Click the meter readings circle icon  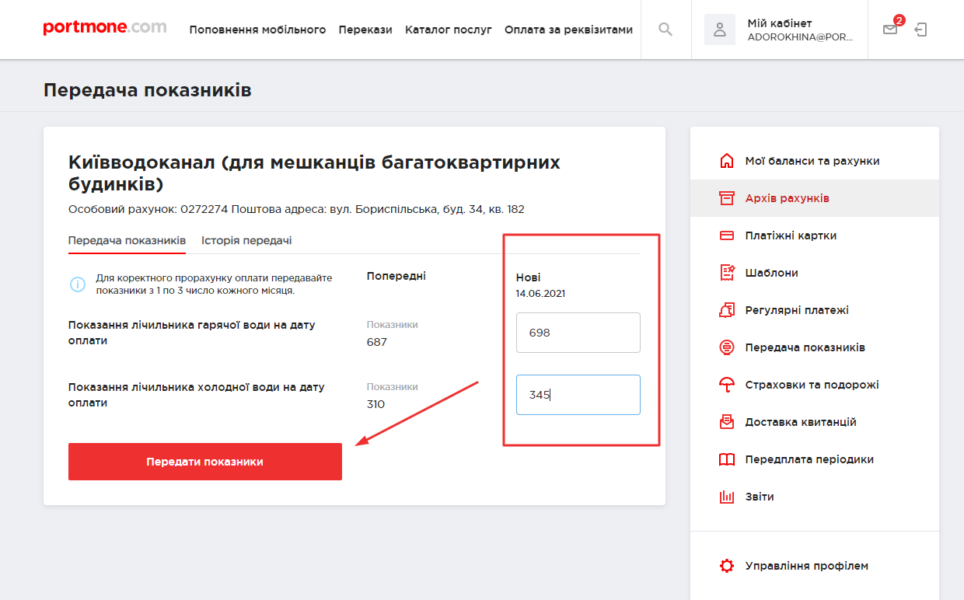[x=727, y=347]
